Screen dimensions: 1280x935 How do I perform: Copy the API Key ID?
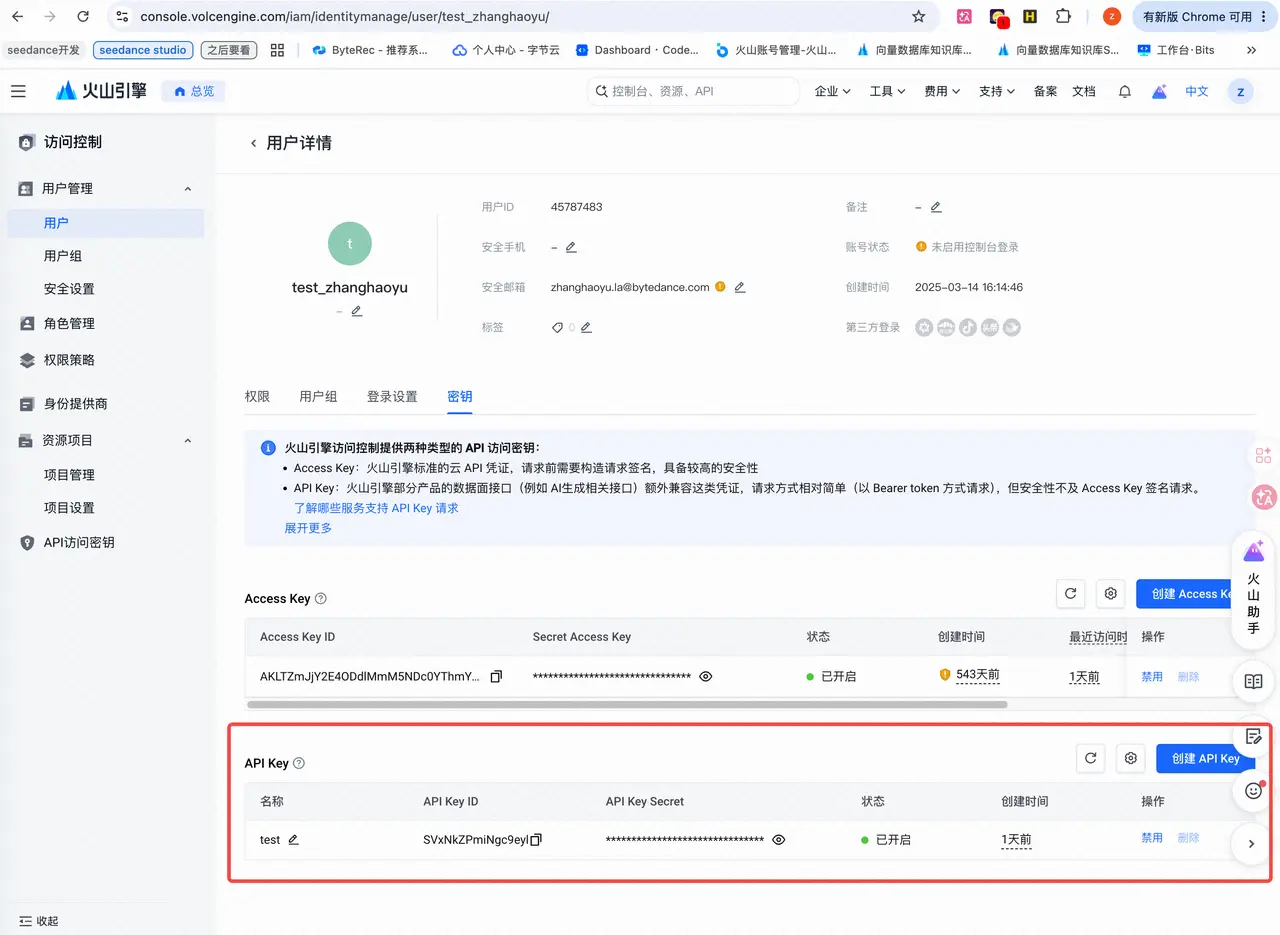point(536,840)
